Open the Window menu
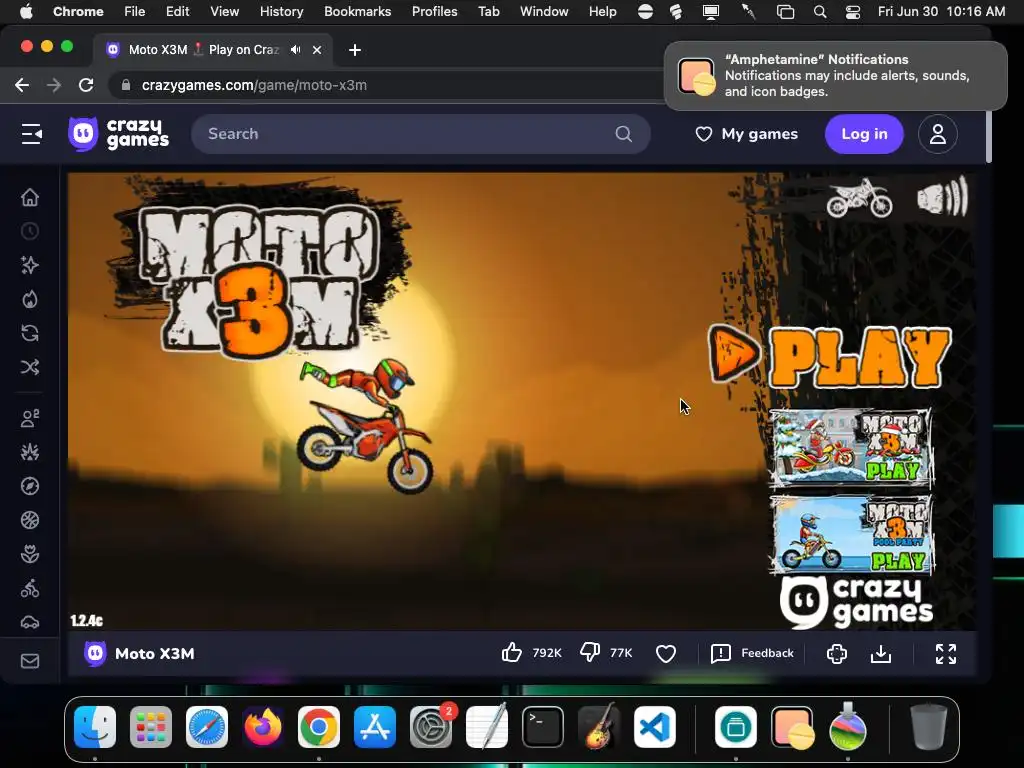This screenshot has width=1024, height=768. click(544, 11)
